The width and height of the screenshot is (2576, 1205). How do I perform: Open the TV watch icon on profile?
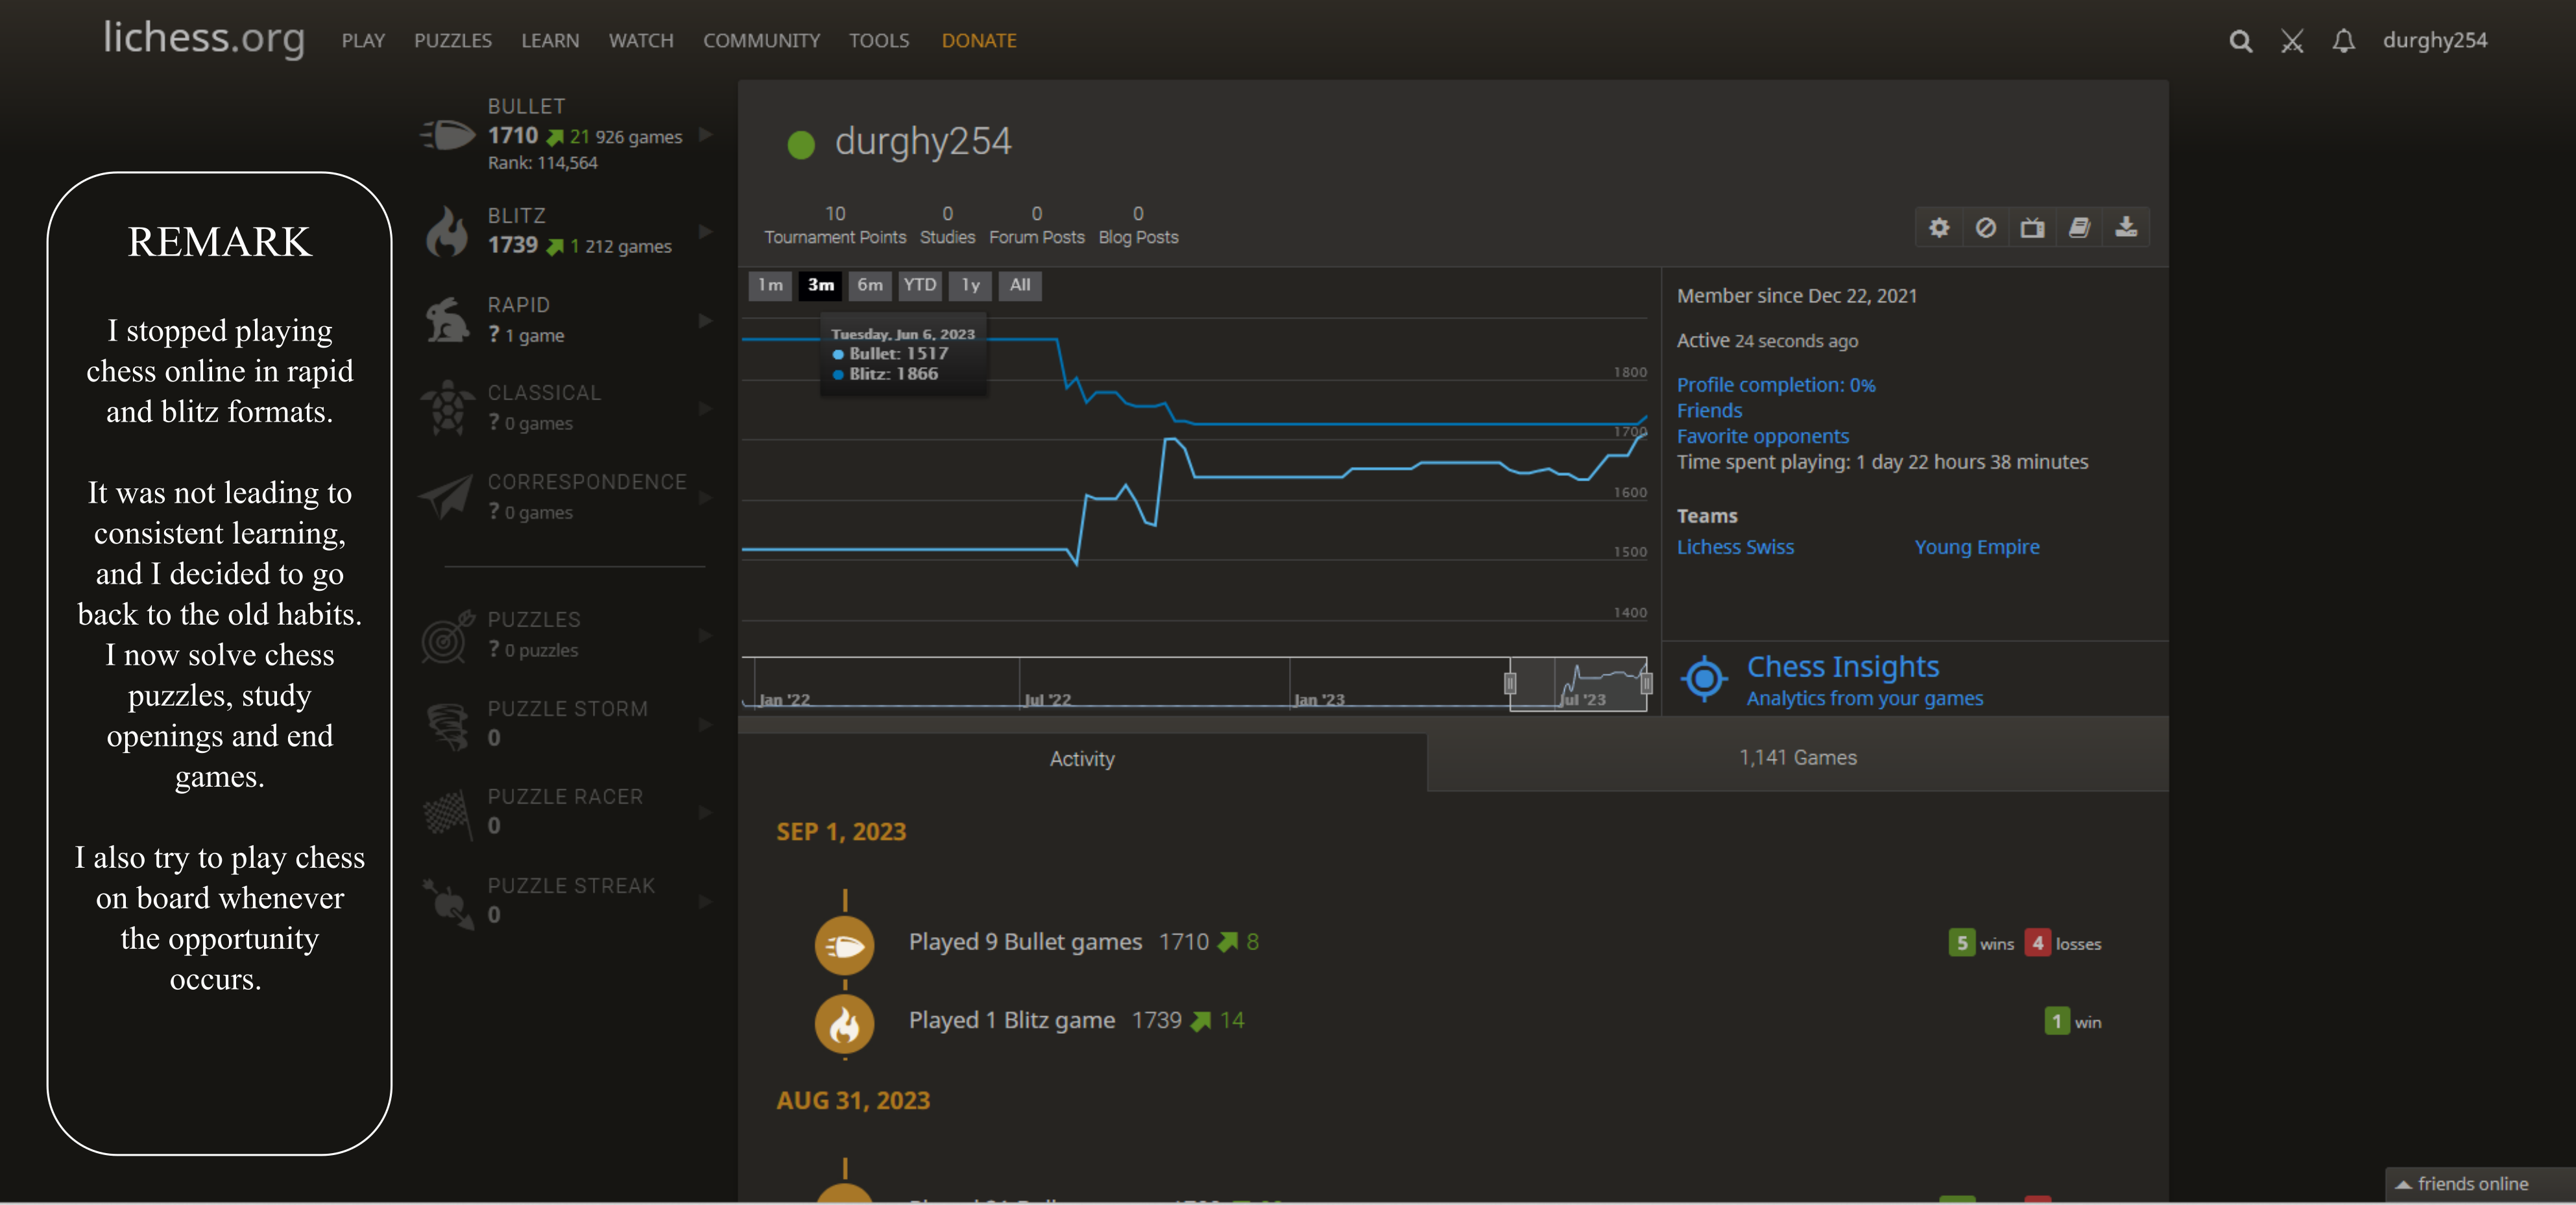2032,228
